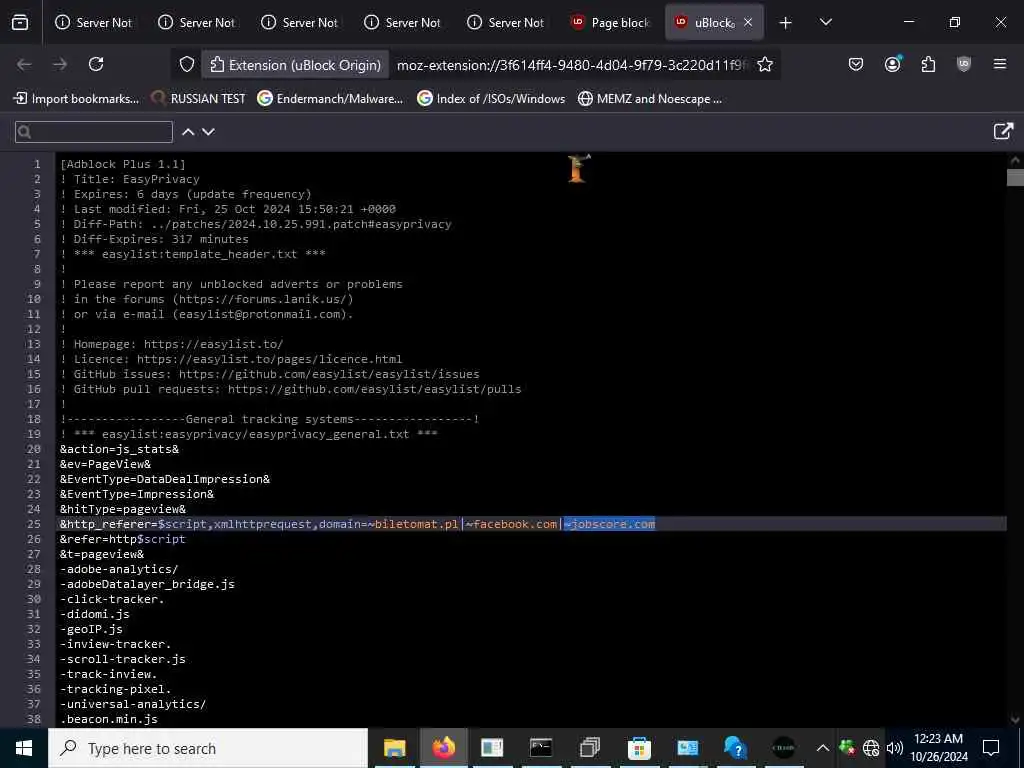Jump to previous search match

188,132
